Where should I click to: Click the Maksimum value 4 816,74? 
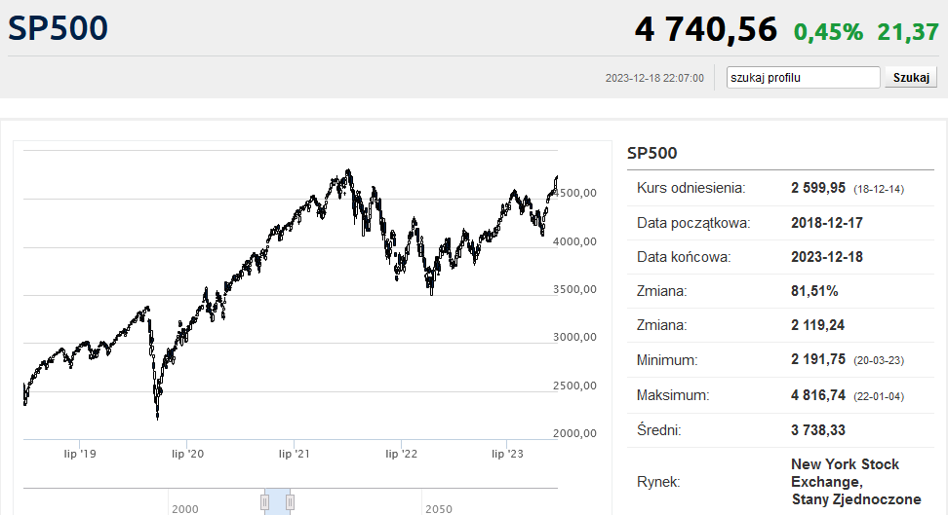pyautogui.click(x=818, y=396)
